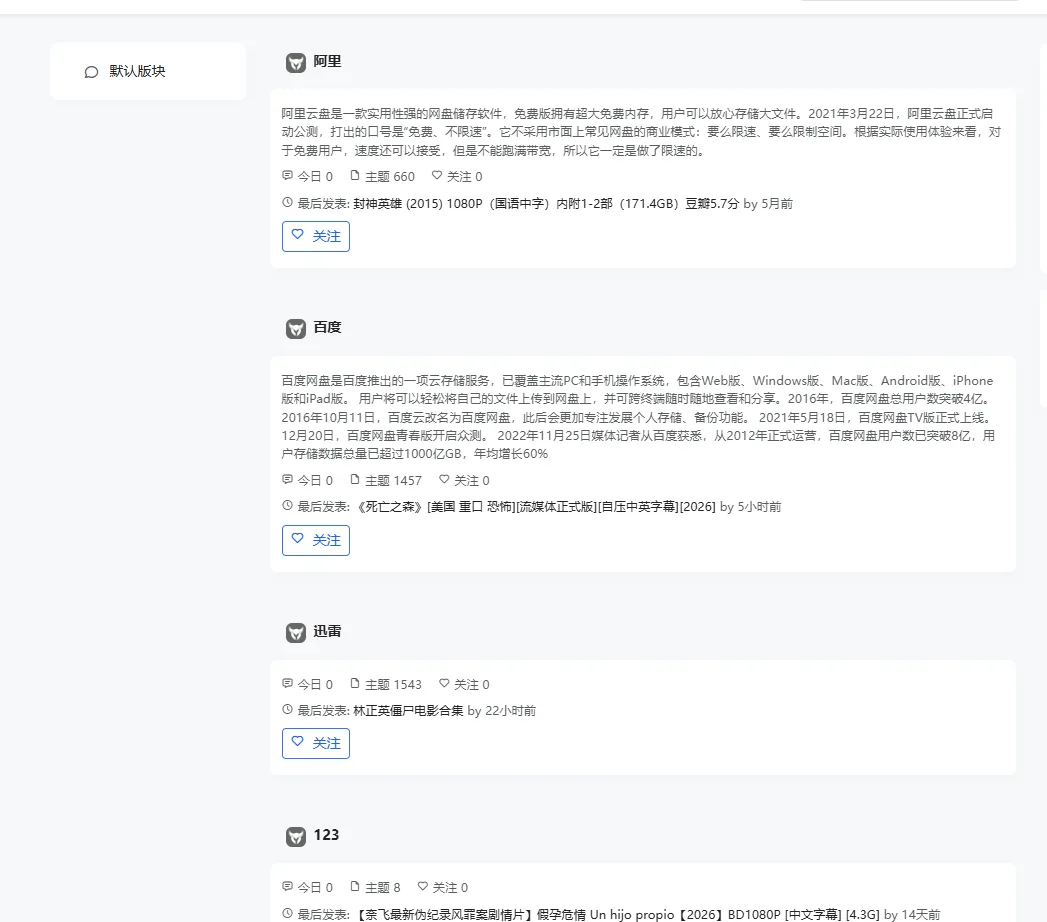Click the document icon beside 主题 1457
The image size is (1047, 922).
355,479
